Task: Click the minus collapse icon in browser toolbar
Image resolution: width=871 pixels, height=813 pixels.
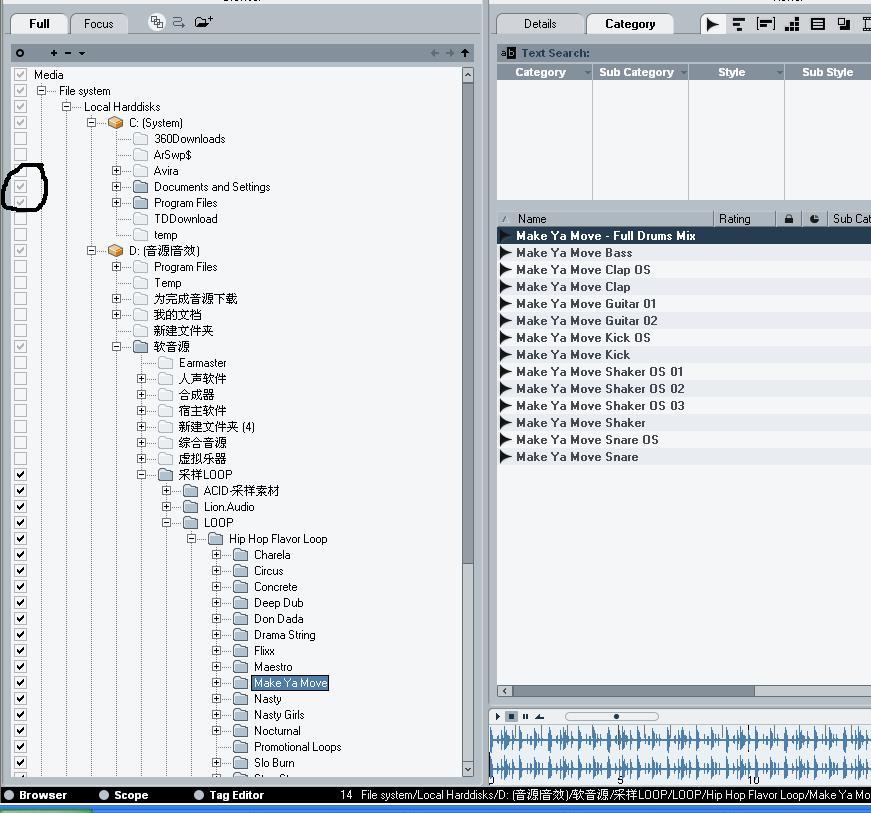Action: (x=68, y=53)
